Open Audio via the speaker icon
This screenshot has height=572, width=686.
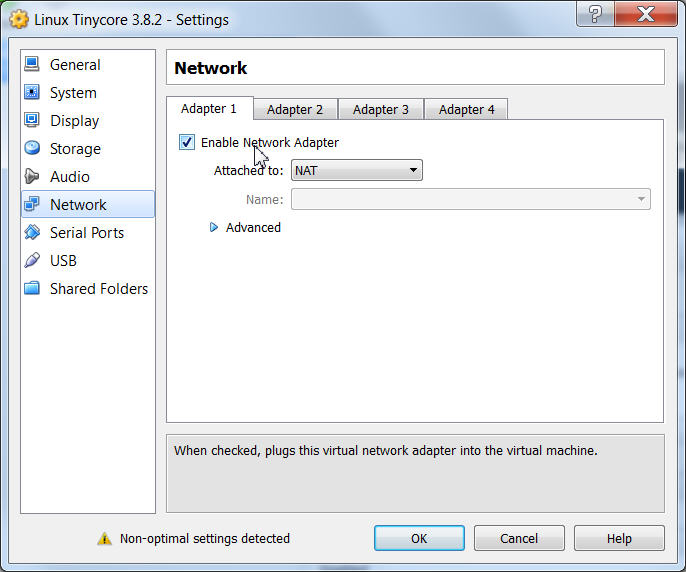click(32, 177)
